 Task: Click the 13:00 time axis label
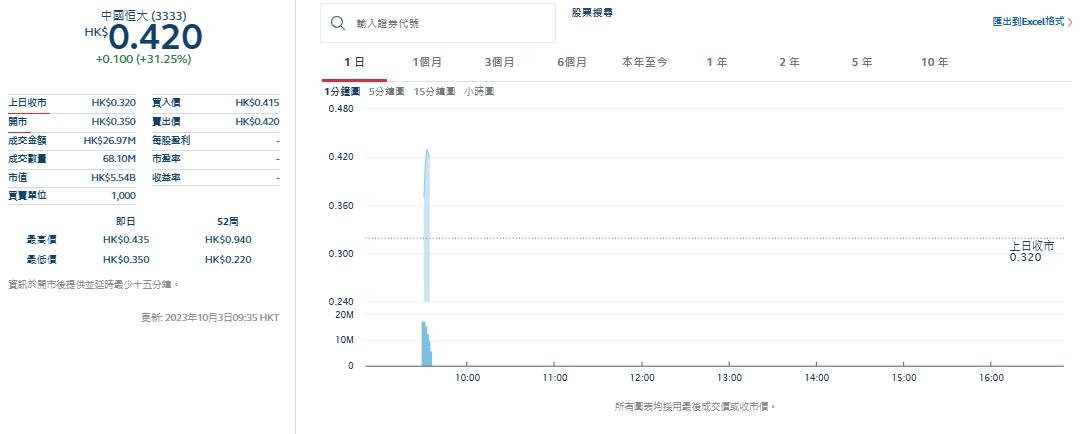729,378
